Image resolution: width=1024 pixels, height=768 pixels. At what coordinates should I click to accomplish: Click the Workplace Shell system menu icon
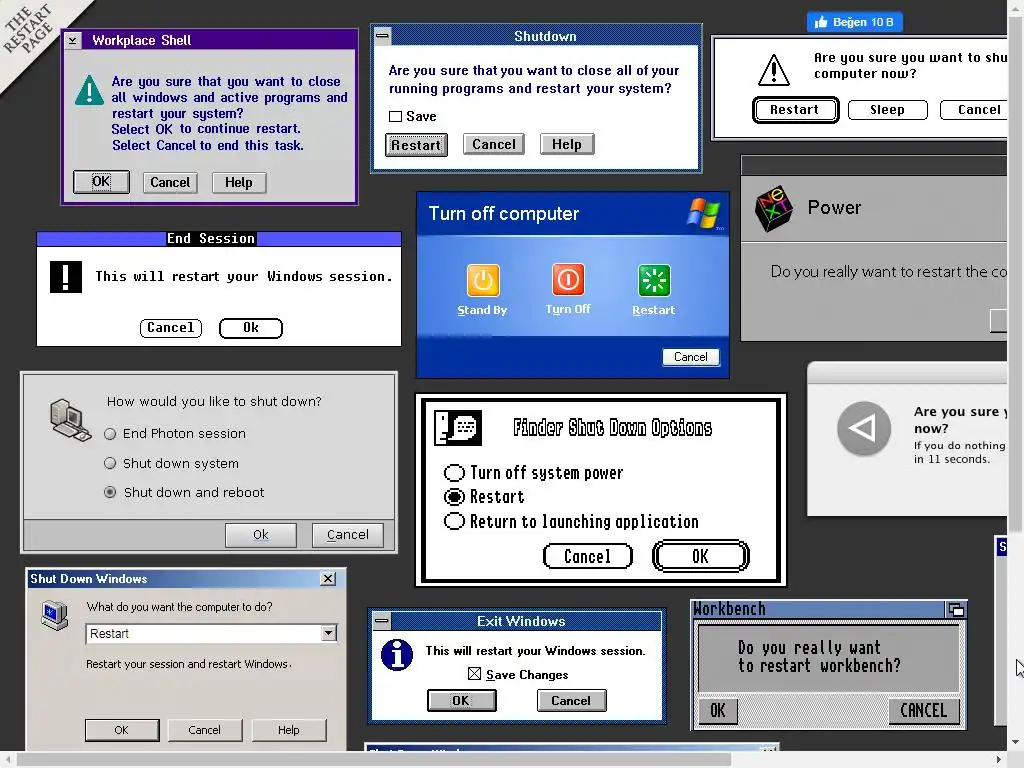coord(72,40)
